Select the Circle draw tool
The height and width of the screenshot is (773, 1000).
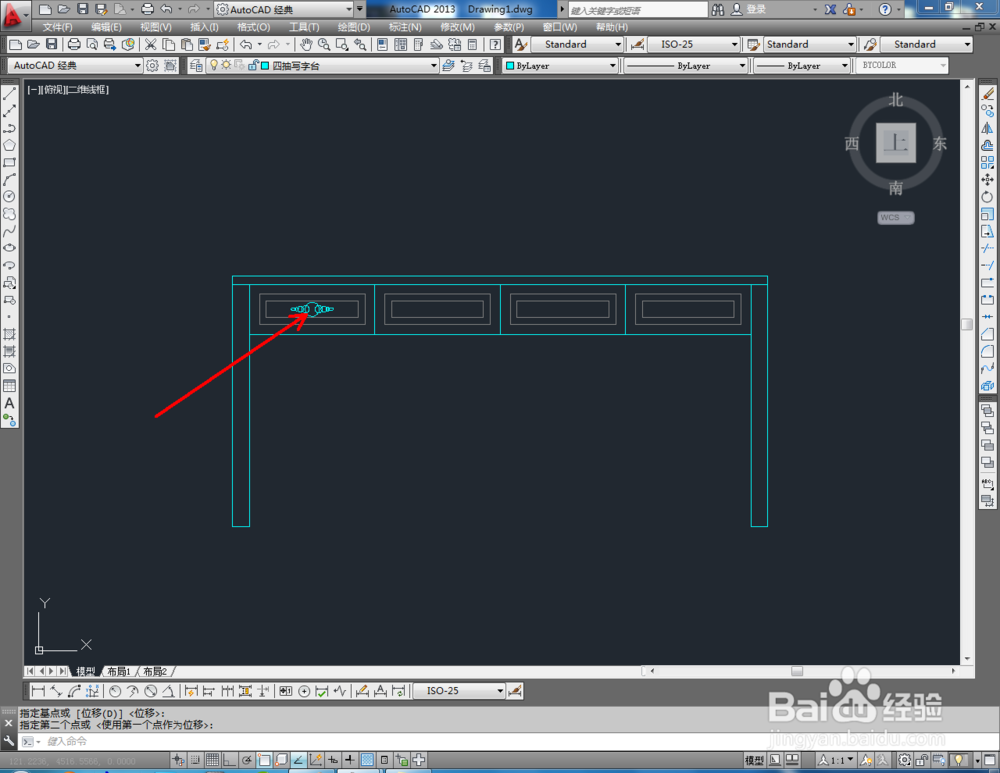(10, 197)
